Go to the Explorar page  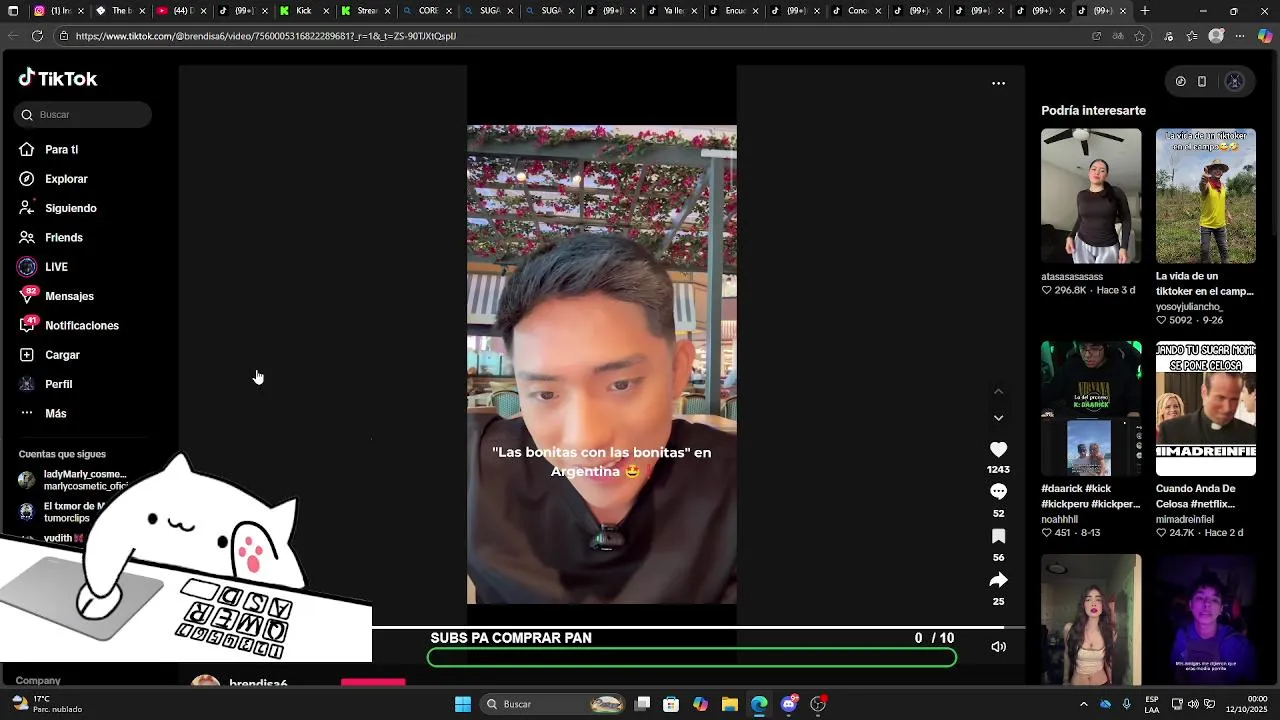point(53,179)
